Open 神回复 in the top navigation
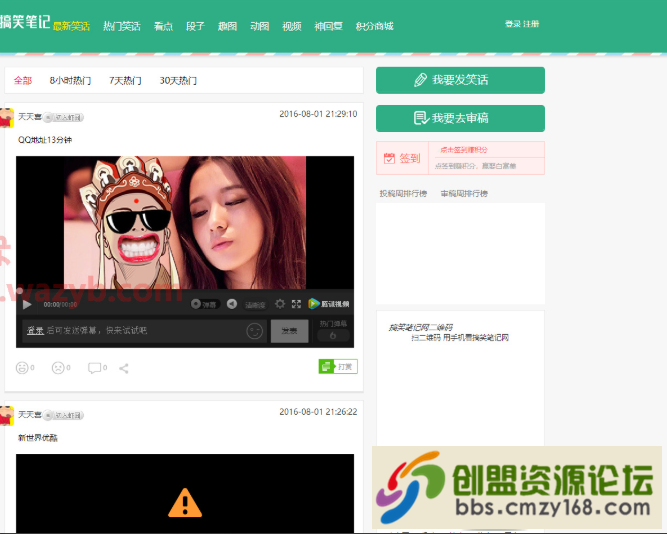 (x=328, y=26)
